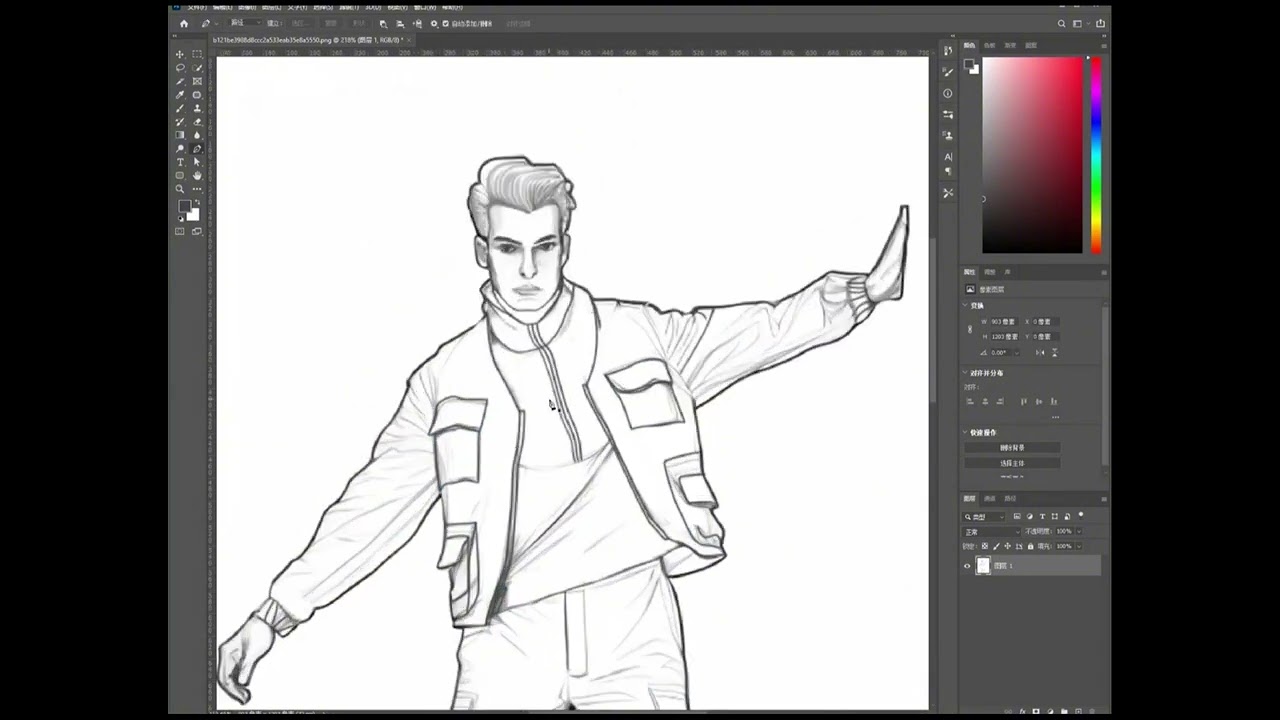
Task: Activate the Hand tool
Action: (197, 175)
